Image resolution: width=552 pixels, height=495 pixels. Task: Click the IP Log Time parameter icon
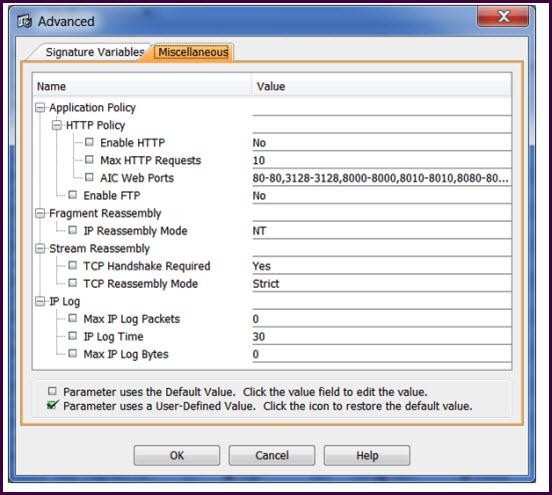tap(73, 336)
